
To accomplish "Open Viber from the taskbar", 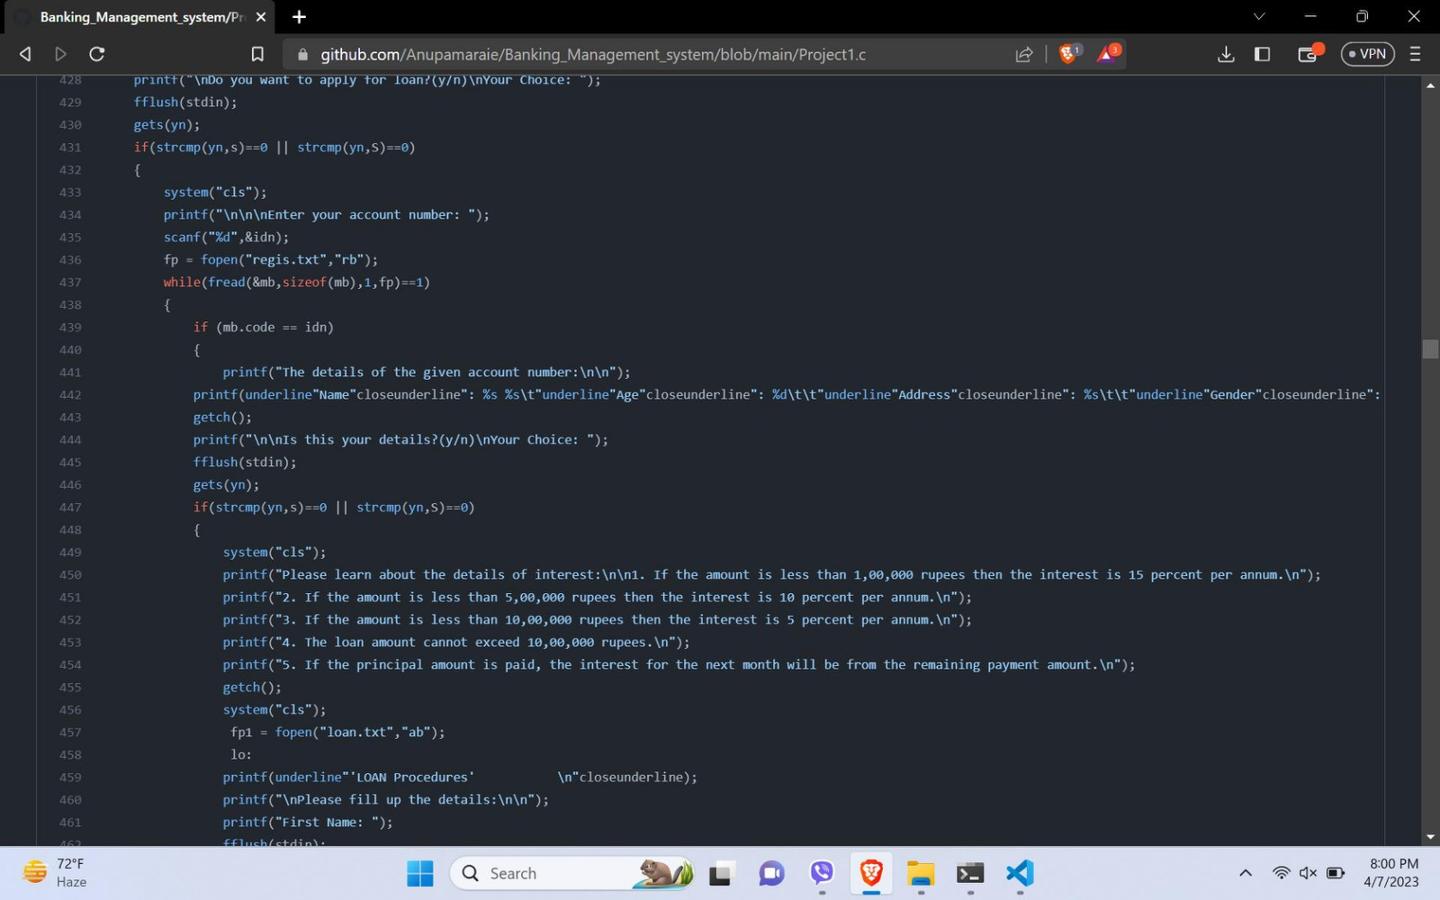I will point(821,873).
